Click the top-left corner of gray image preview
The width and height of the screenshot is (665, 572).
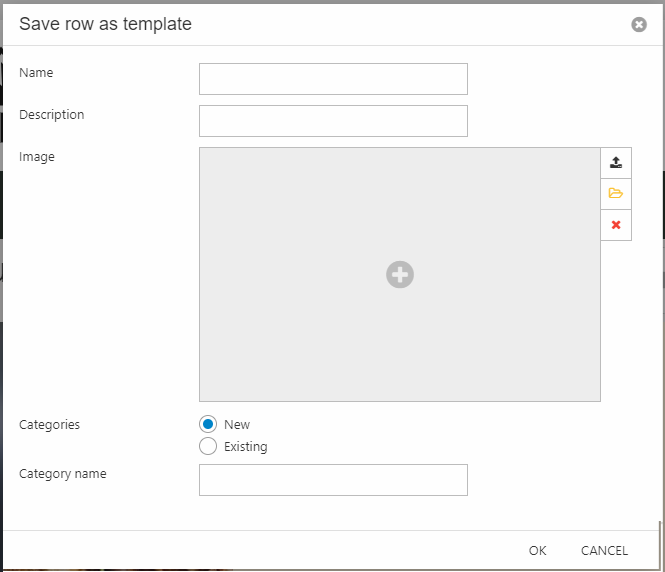(204, 153)
